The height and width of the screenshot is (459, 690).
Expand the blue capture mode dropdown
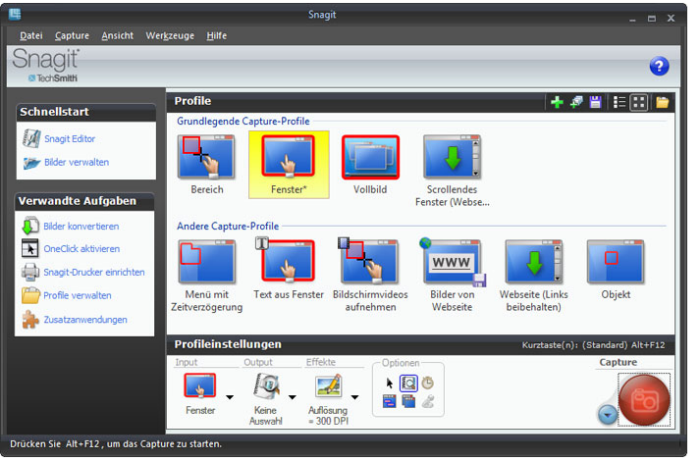click(x=608, y=415)
